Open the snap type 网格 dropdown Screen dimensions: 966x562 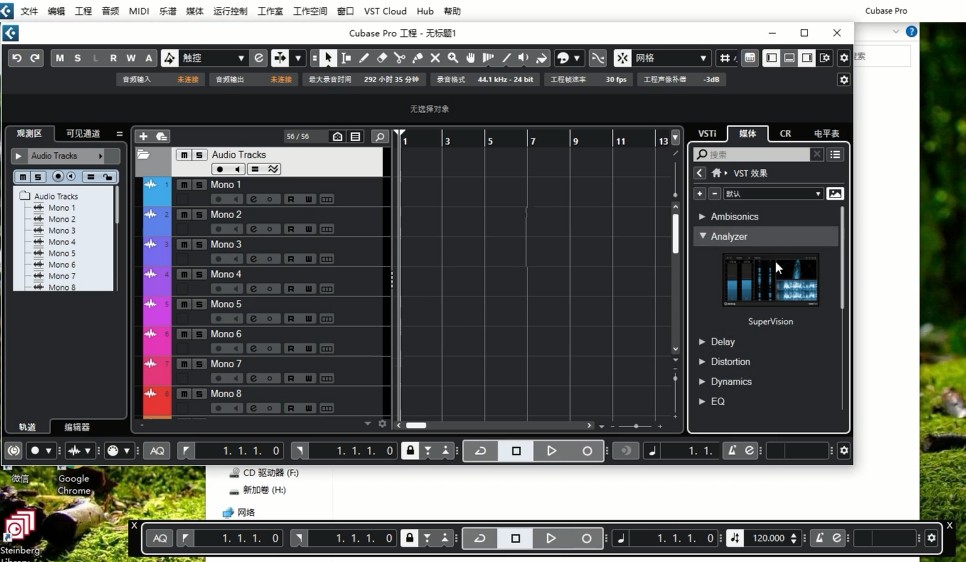pos(671,58)
